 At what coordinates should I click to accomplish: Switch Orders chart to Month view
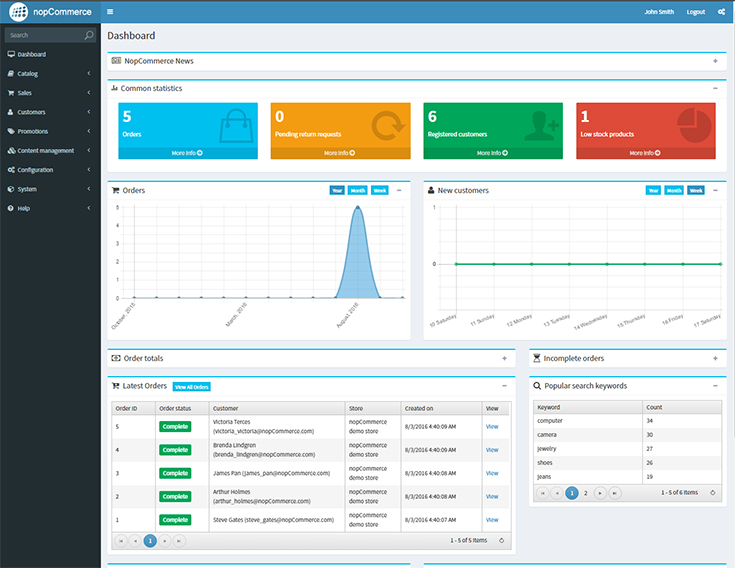point(358,190)
